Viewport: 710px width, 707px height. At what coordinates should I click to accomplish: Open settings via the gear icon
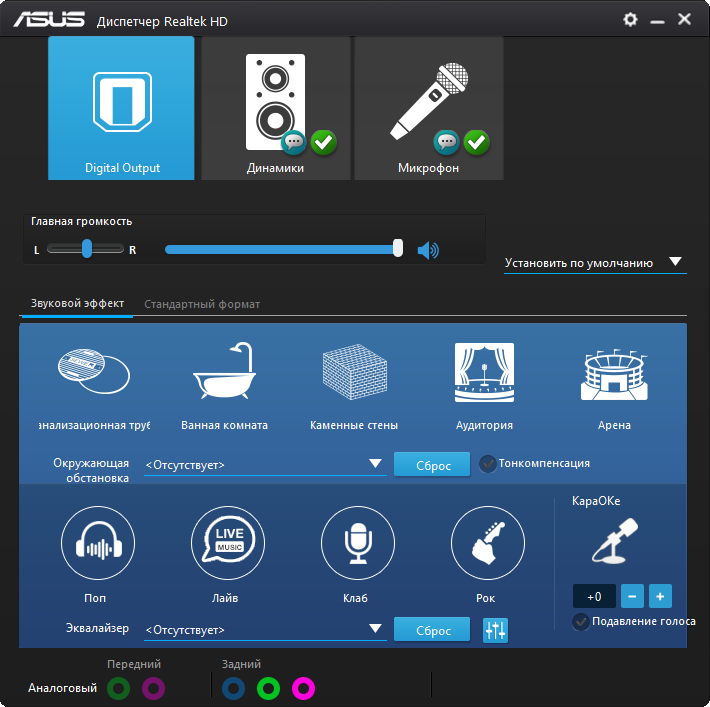[630, 19]
